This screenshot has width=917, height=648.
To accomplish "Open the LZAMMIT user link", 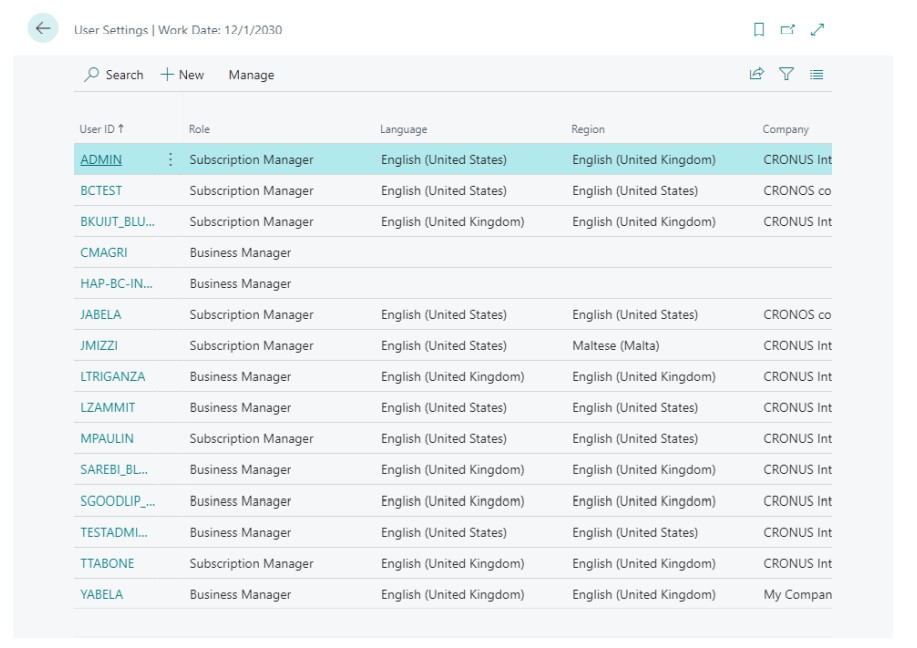I will coord(108,408).
